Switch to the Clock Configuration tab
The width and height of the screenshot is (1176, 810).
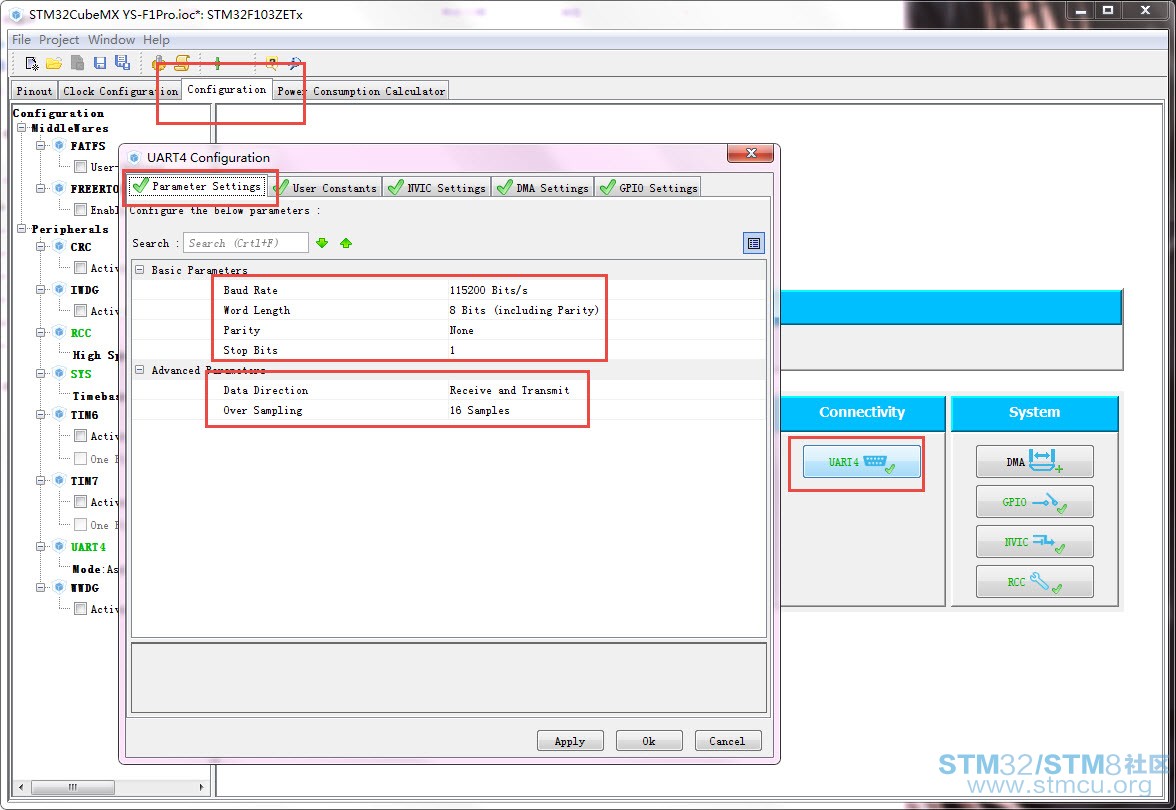(x=120, y=91)
